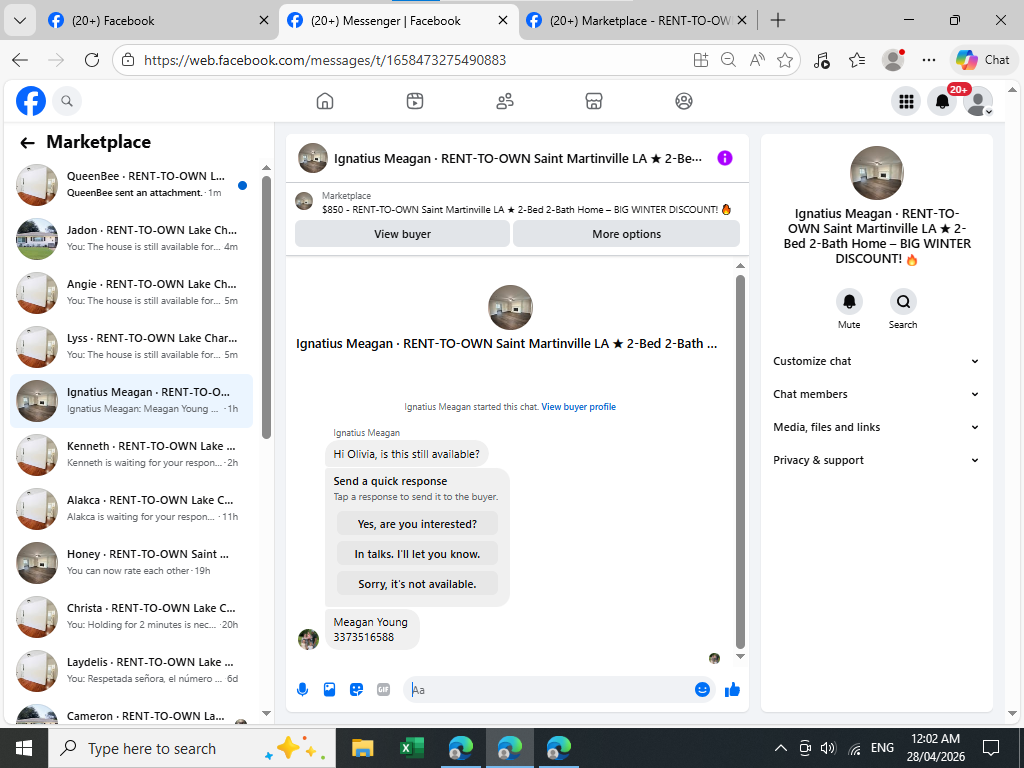This screenshot has height=768, width=1024.
Task: Open the View buyer profile link
Action: pos(579,407)
